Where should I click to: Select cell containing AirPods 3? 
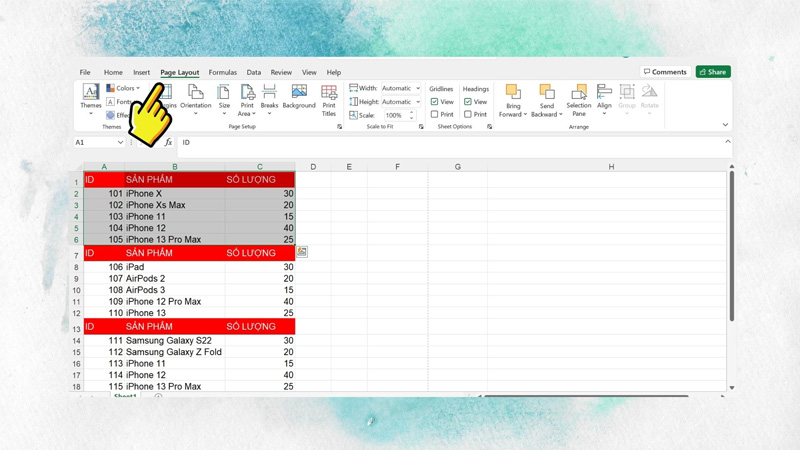(x=174, y=290)
